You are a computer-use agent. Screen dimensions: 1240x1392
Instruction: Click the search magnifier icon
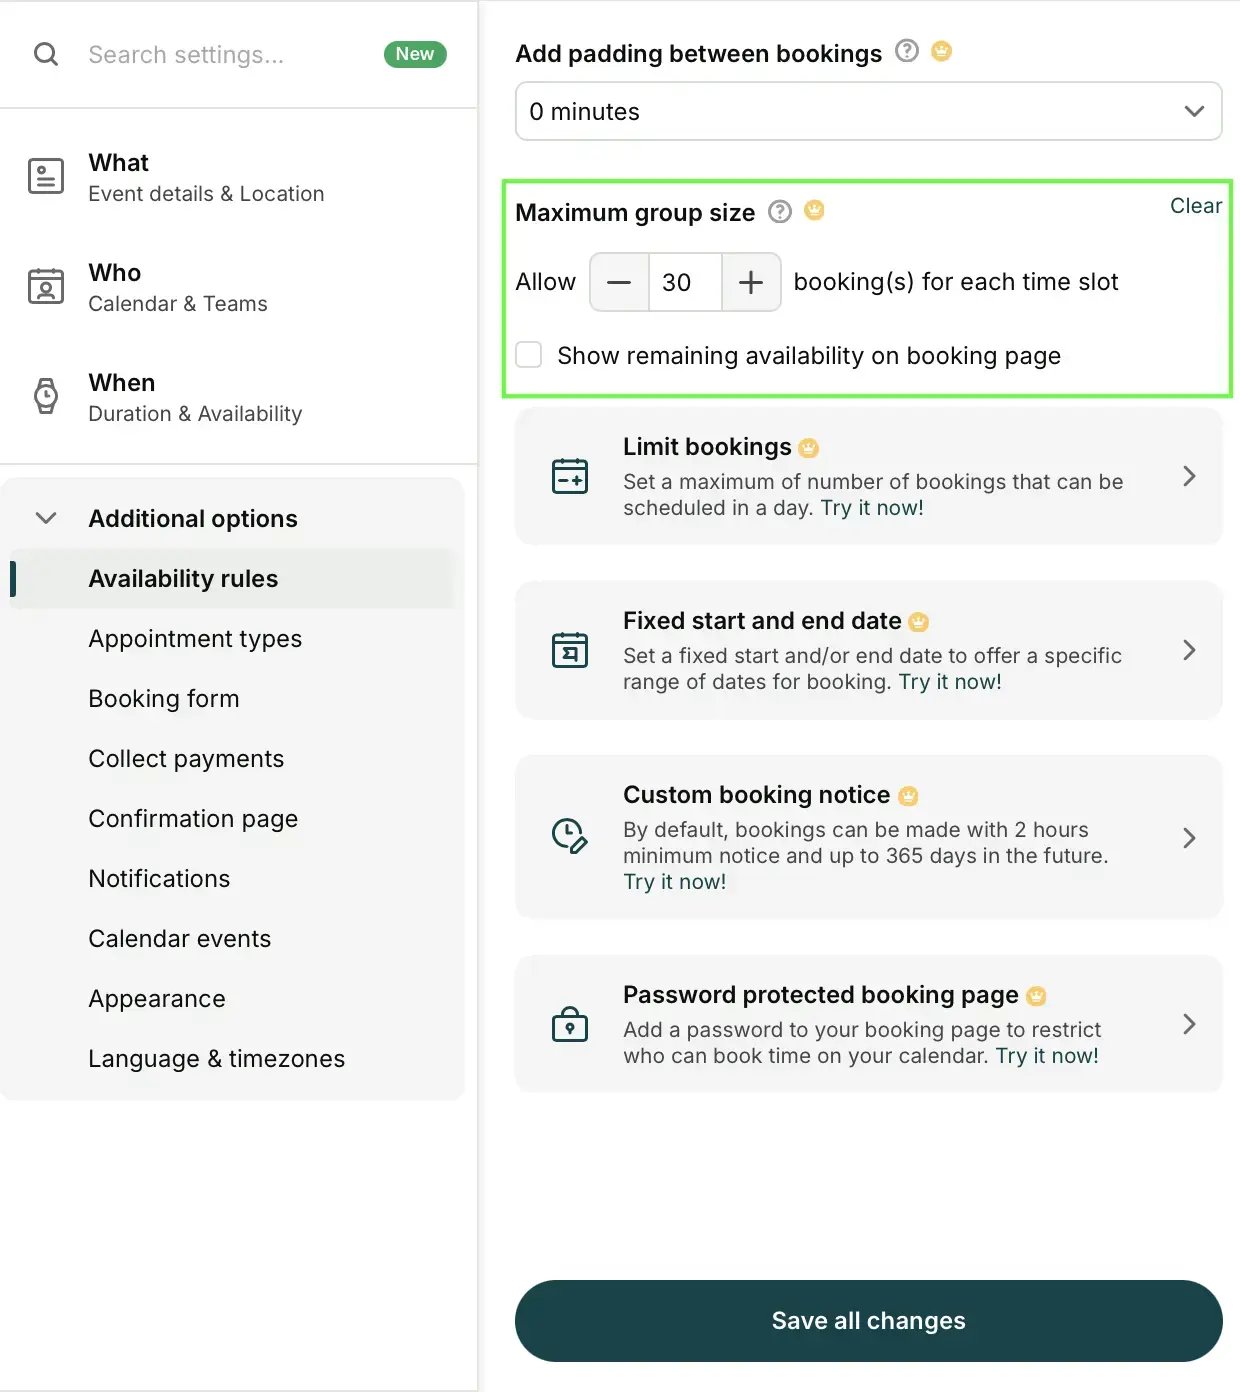(x=46, y=54)
